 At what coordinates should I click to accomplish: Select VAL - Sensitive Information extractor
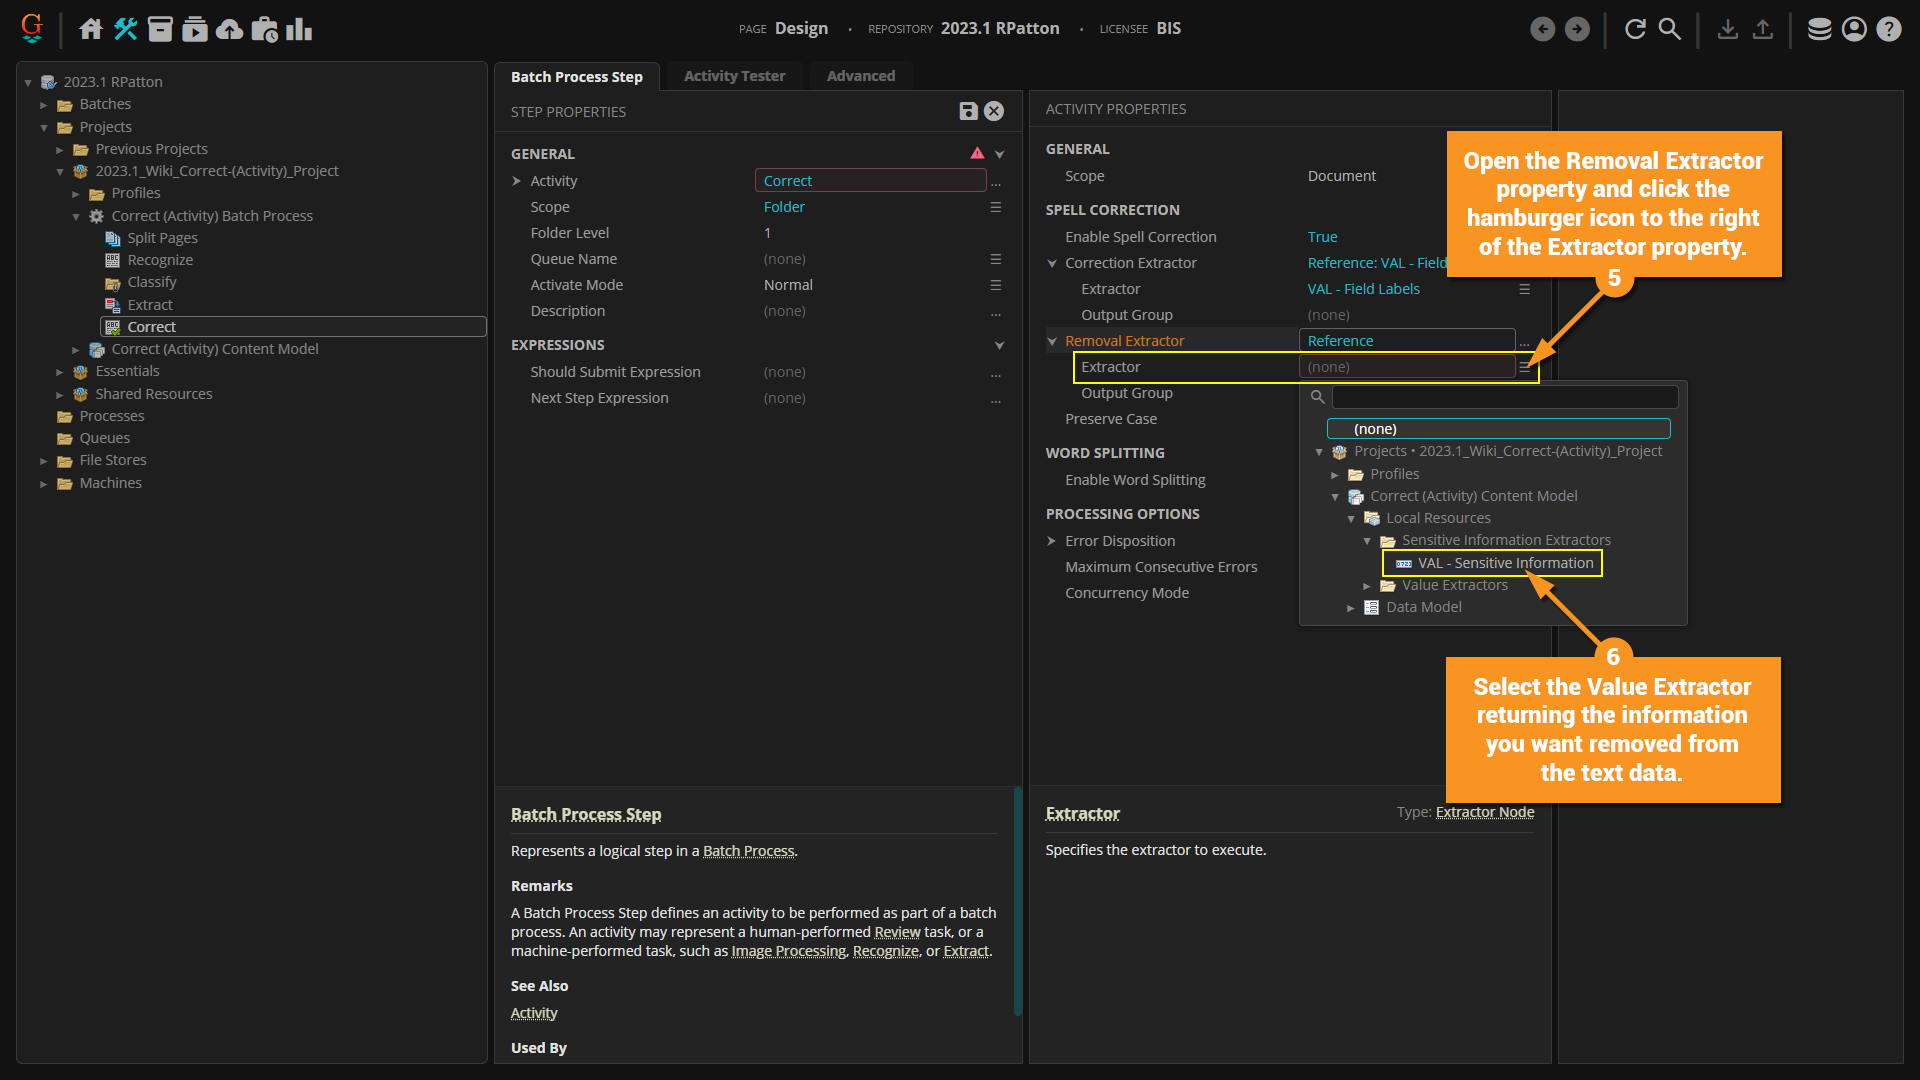(1504, 563)
